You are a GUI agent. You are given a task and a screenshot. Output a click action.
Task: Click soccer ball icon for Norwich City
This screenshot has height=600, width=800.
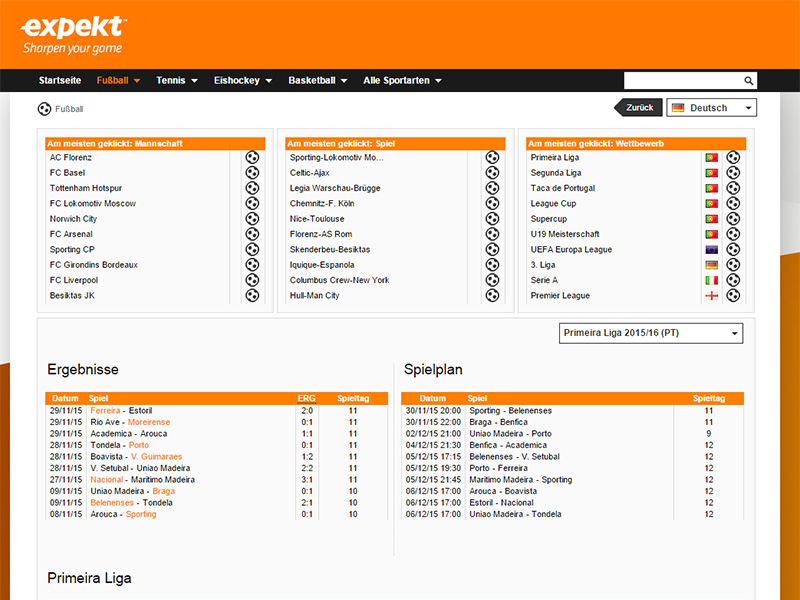pyautogui.click(x=252, y=218)
